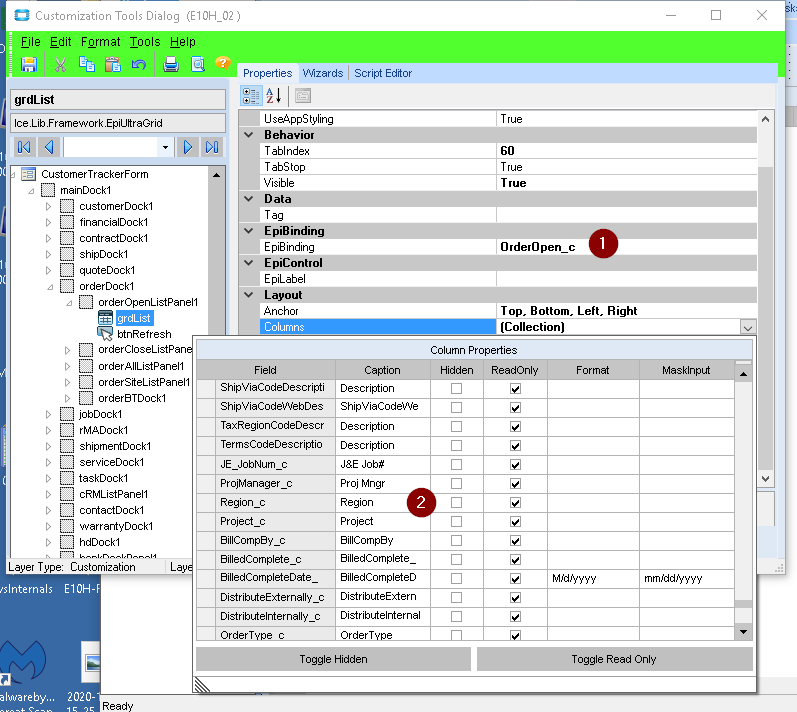
Task: Click the btnRefresh button icon in tree
Action: [105, 334]
